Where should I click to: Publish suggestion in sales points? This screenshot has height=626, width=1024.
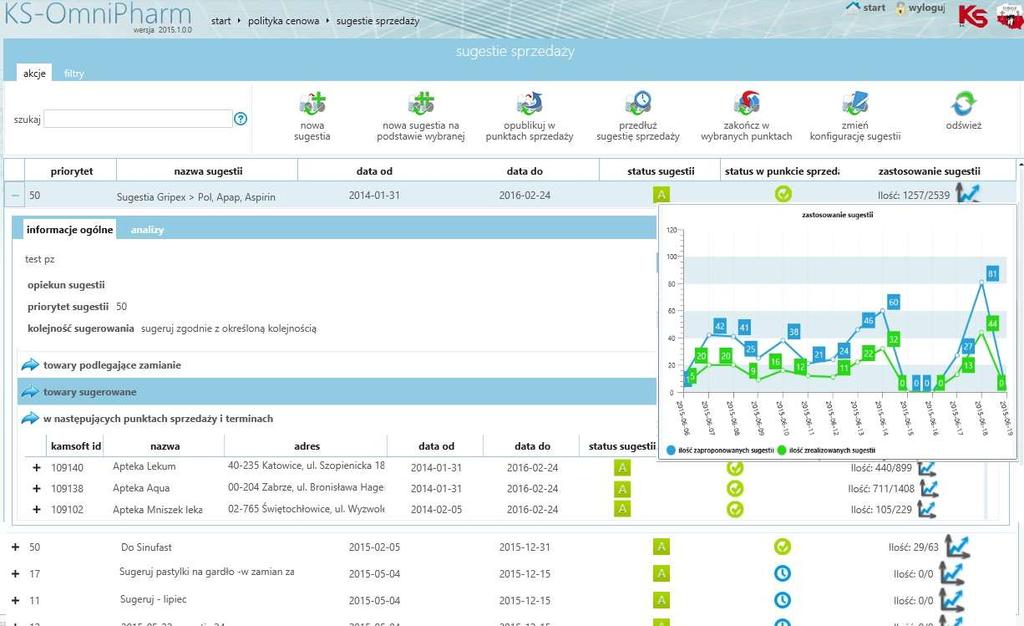point(530,103)
